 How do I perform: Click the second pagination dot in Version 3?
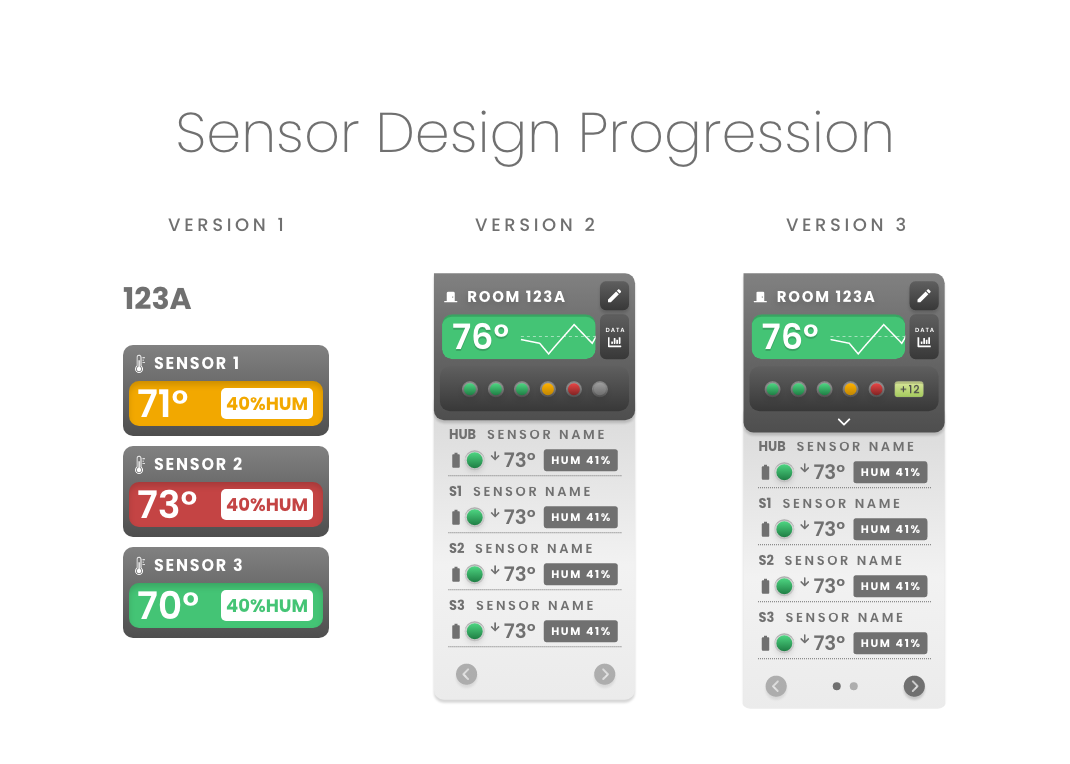click(x=854, y=686)
